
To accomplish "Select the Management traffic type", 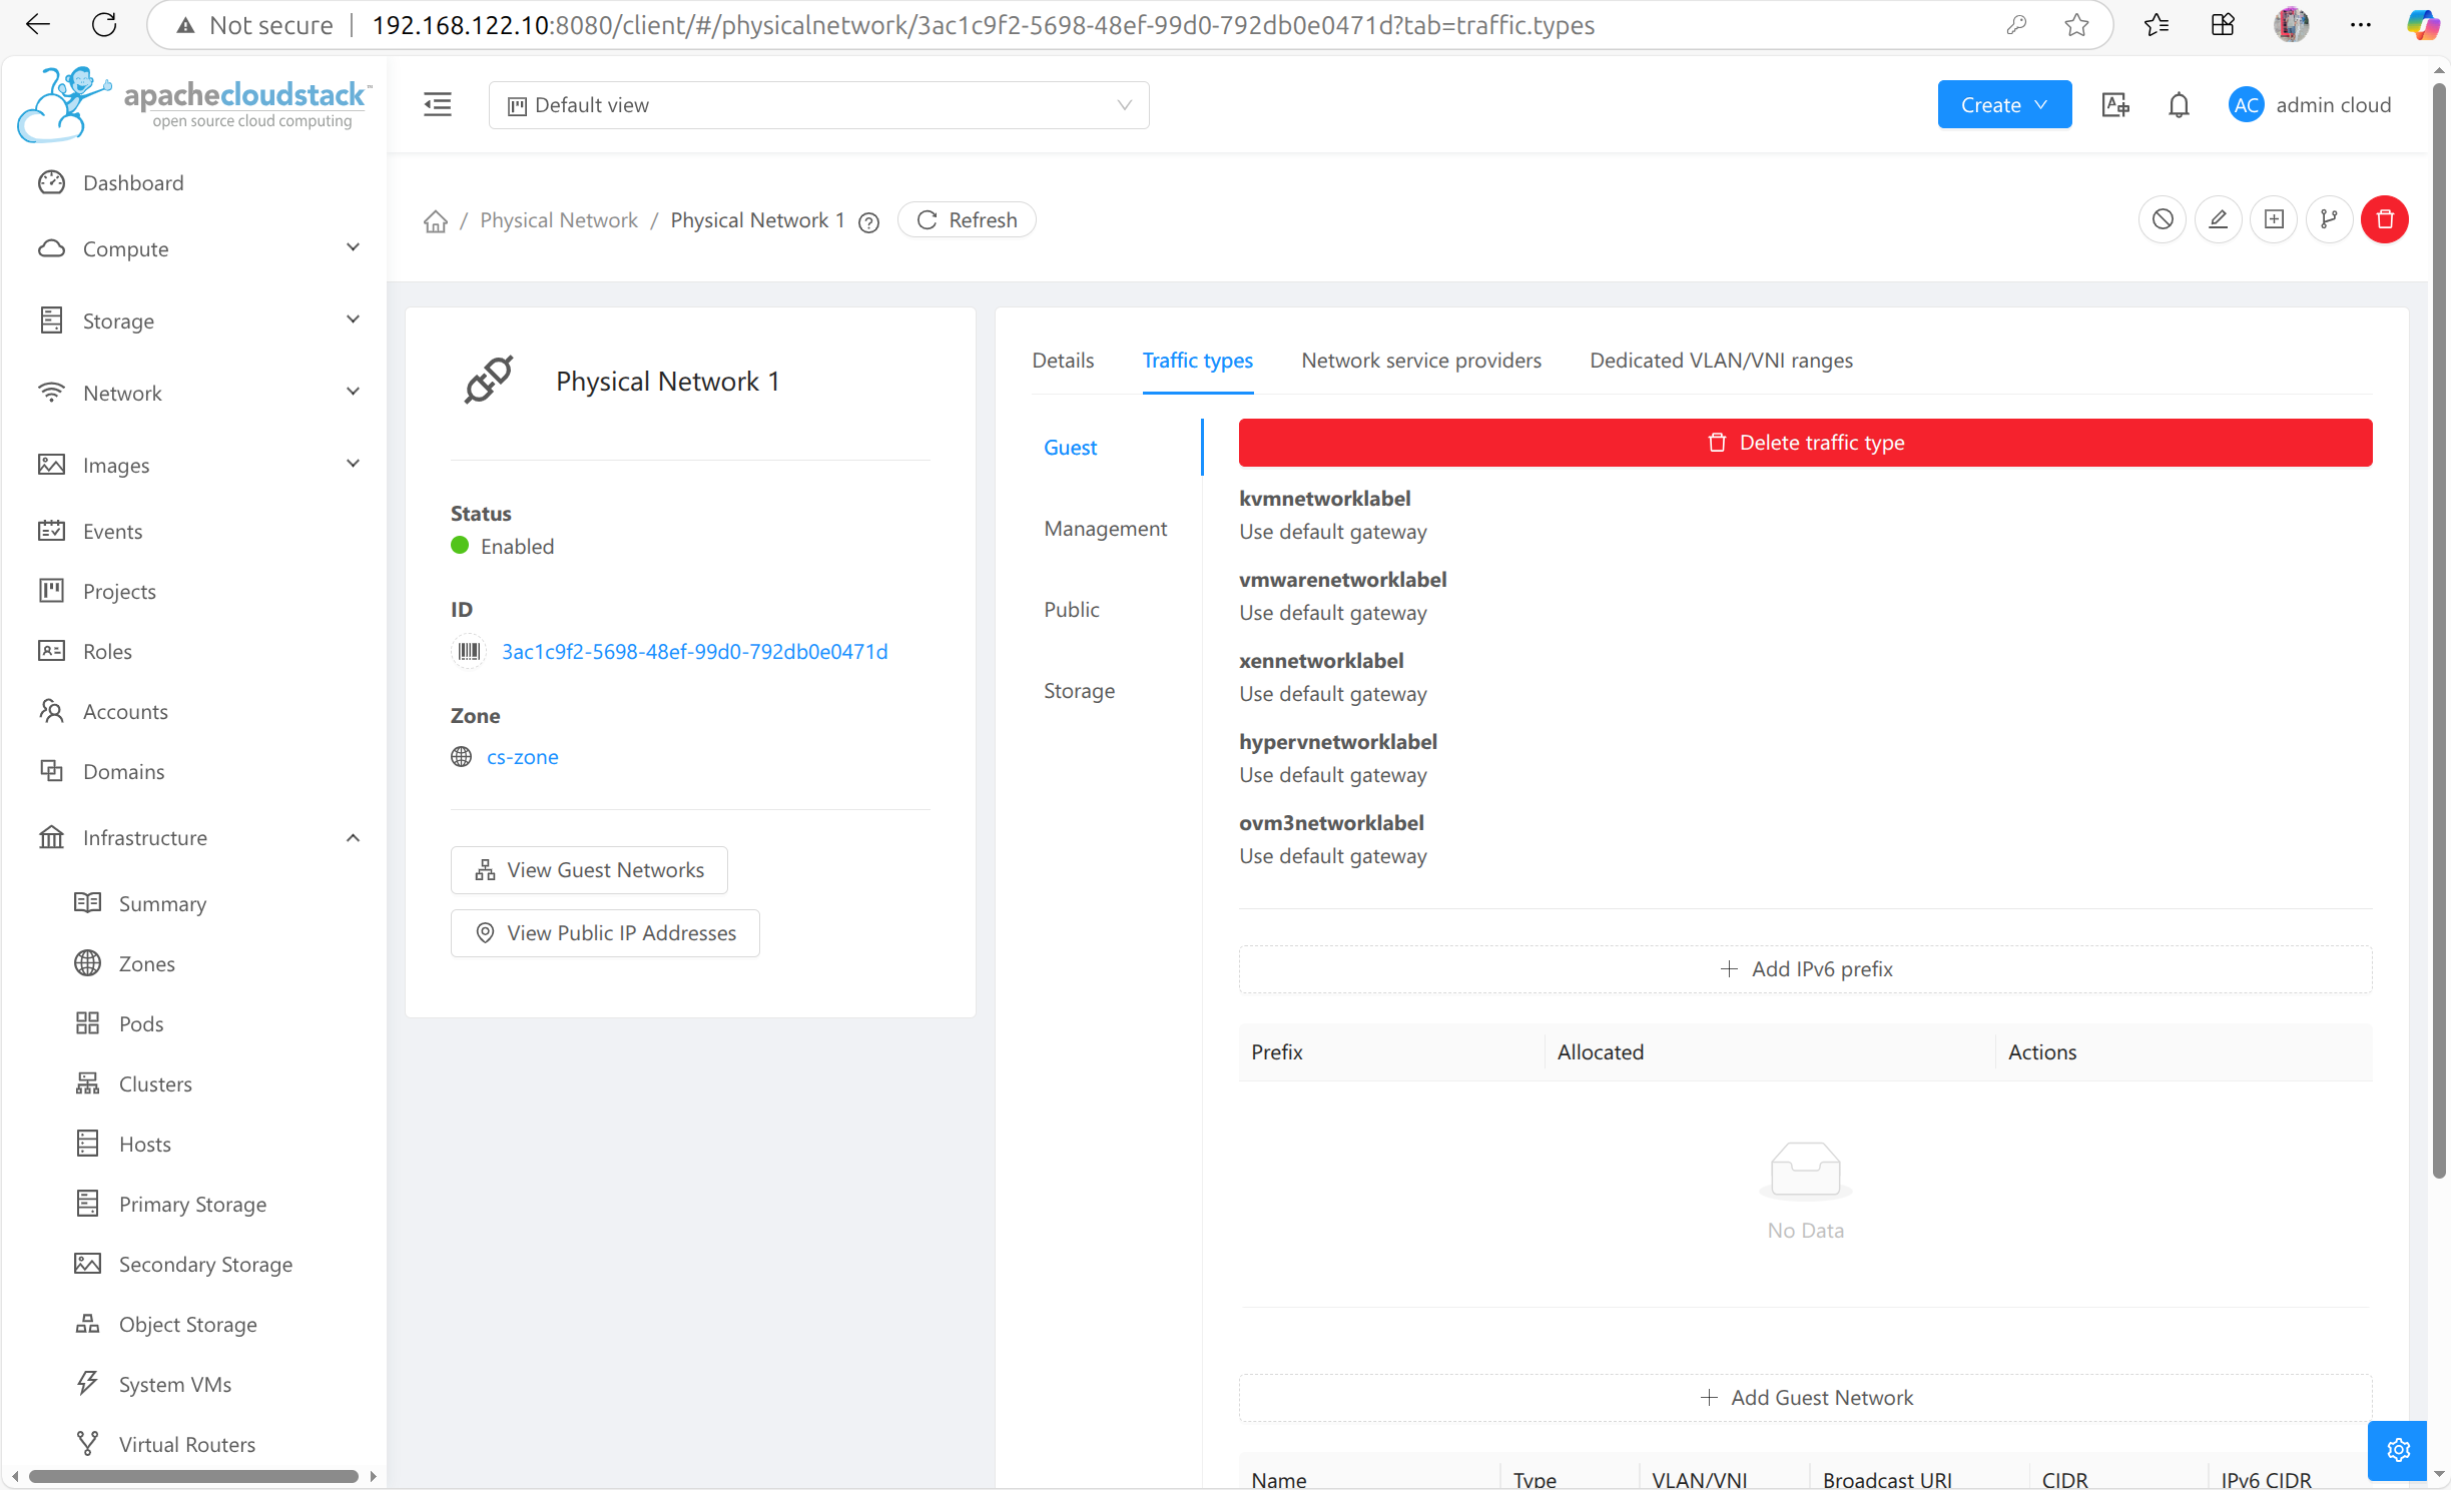I will point(1105,528).
